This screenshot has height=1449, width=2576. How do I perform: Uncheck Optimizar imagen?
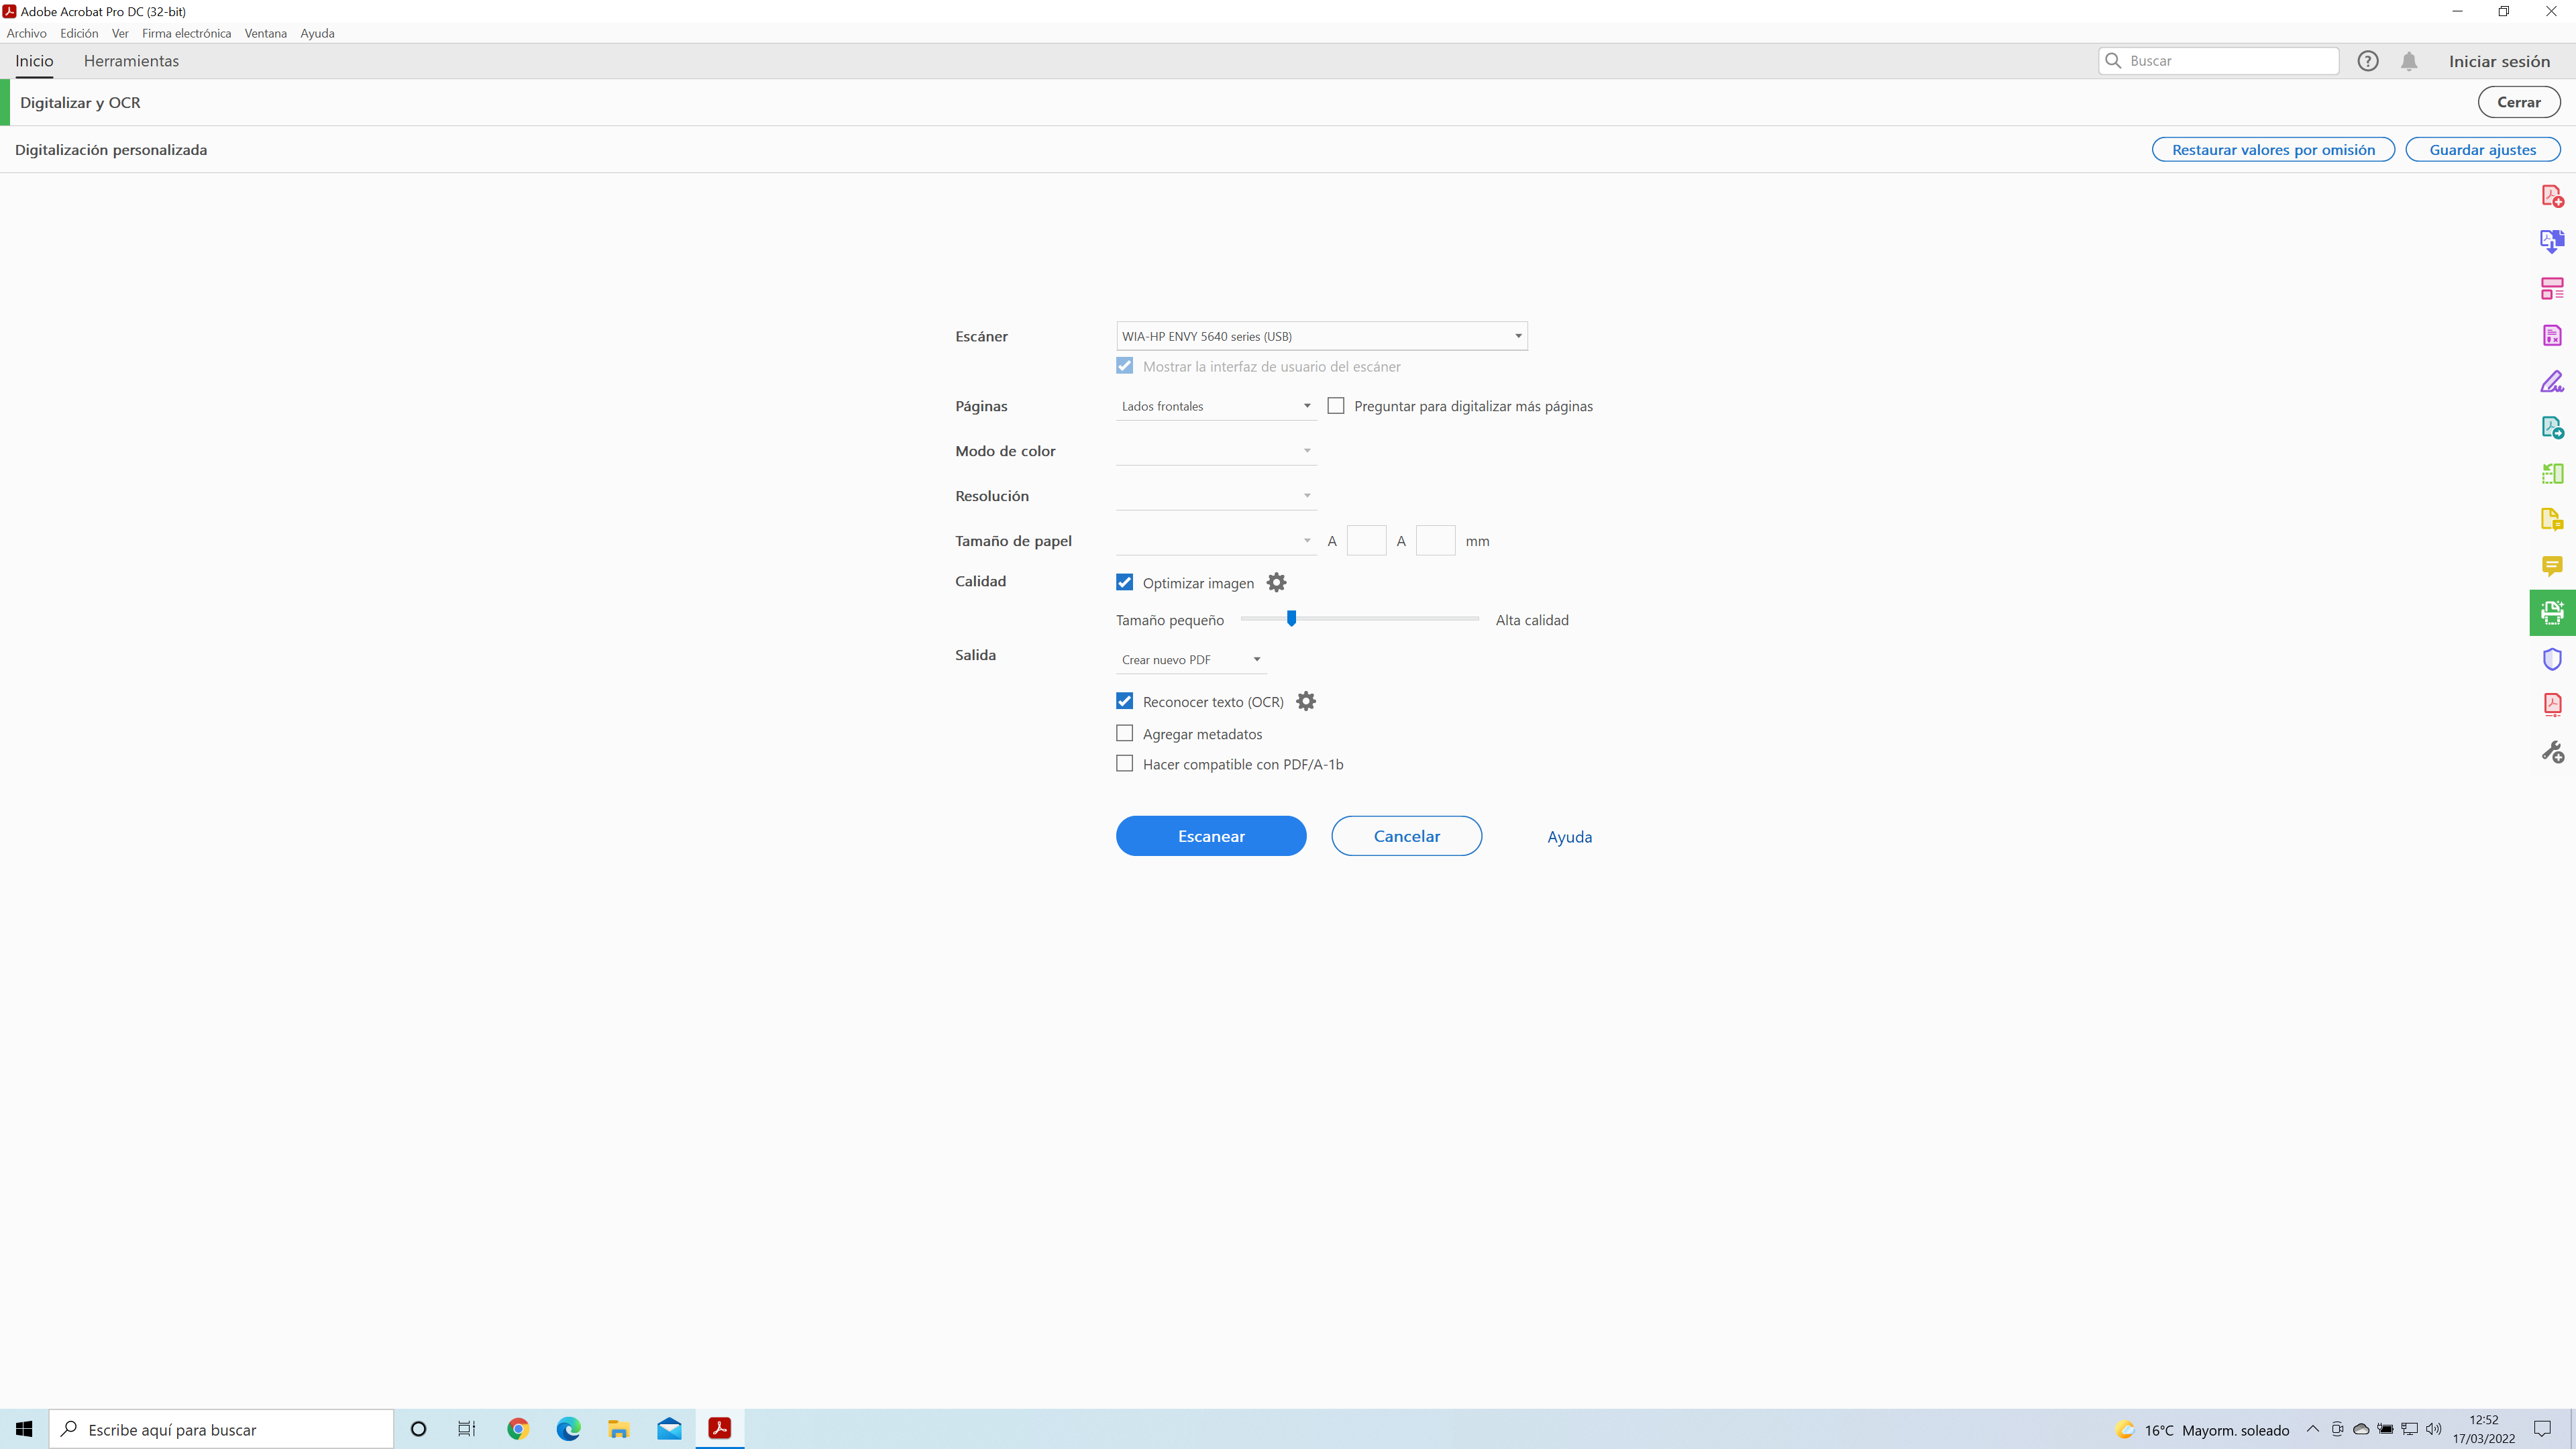coord(1125,582)
